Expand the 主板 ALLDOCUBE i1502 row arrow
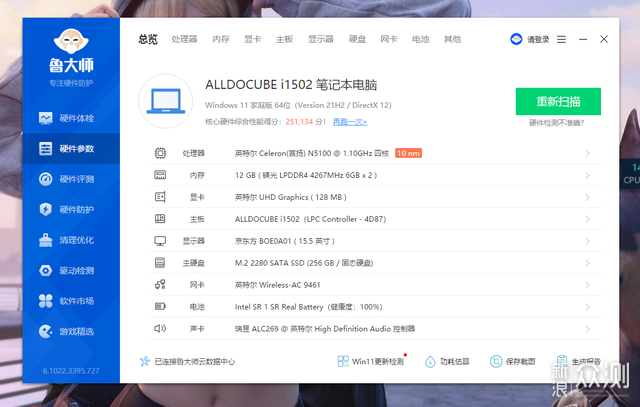This screenshot has width=640, height=407. pyautogui.click(x=587, y=219)
